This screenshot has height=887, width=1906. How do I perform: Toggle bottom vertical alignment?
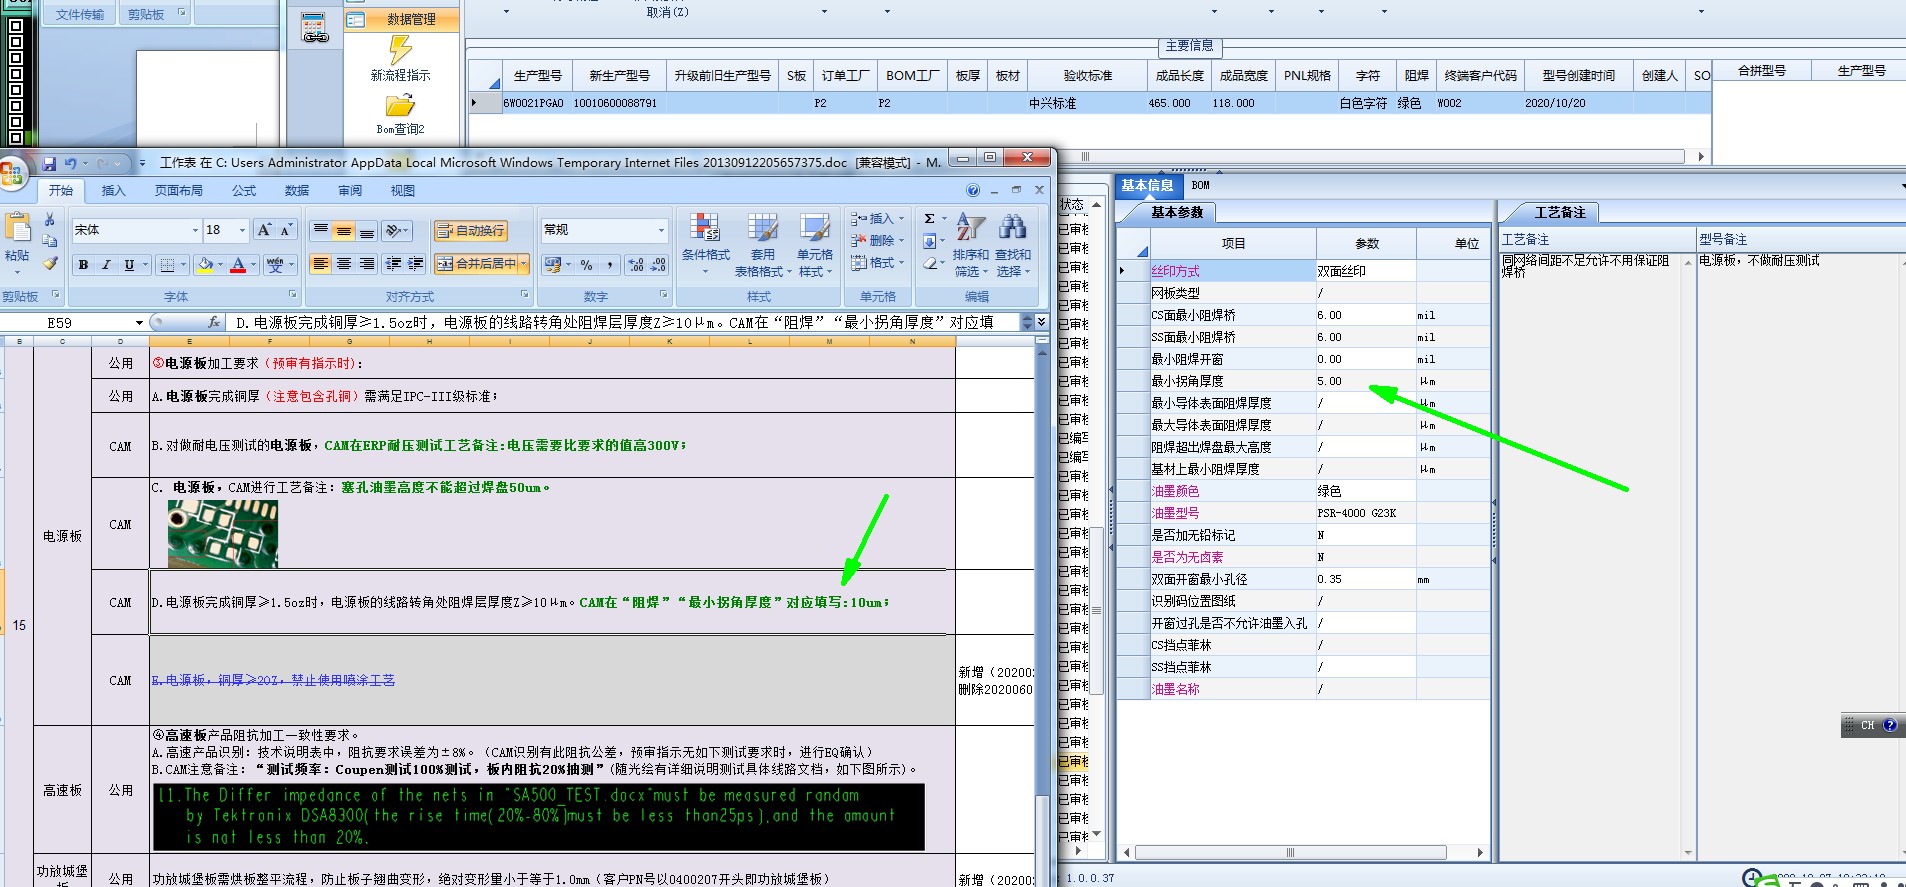[367, 230]
